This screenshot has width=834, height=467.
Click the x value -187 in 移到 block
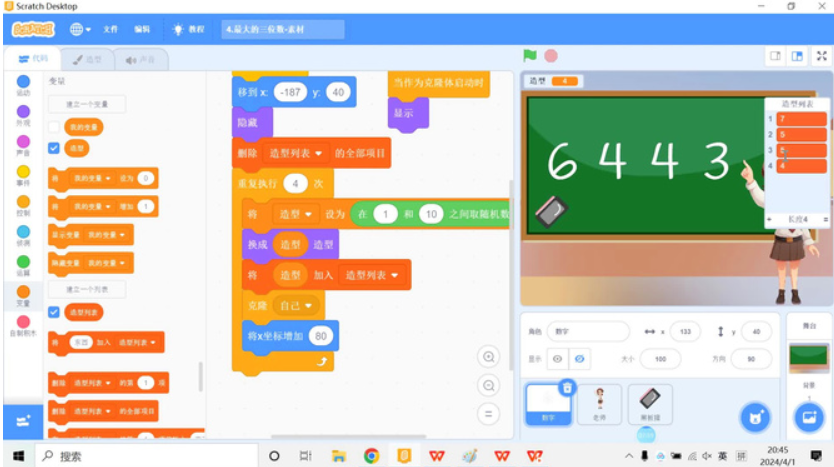click(290, 93)
